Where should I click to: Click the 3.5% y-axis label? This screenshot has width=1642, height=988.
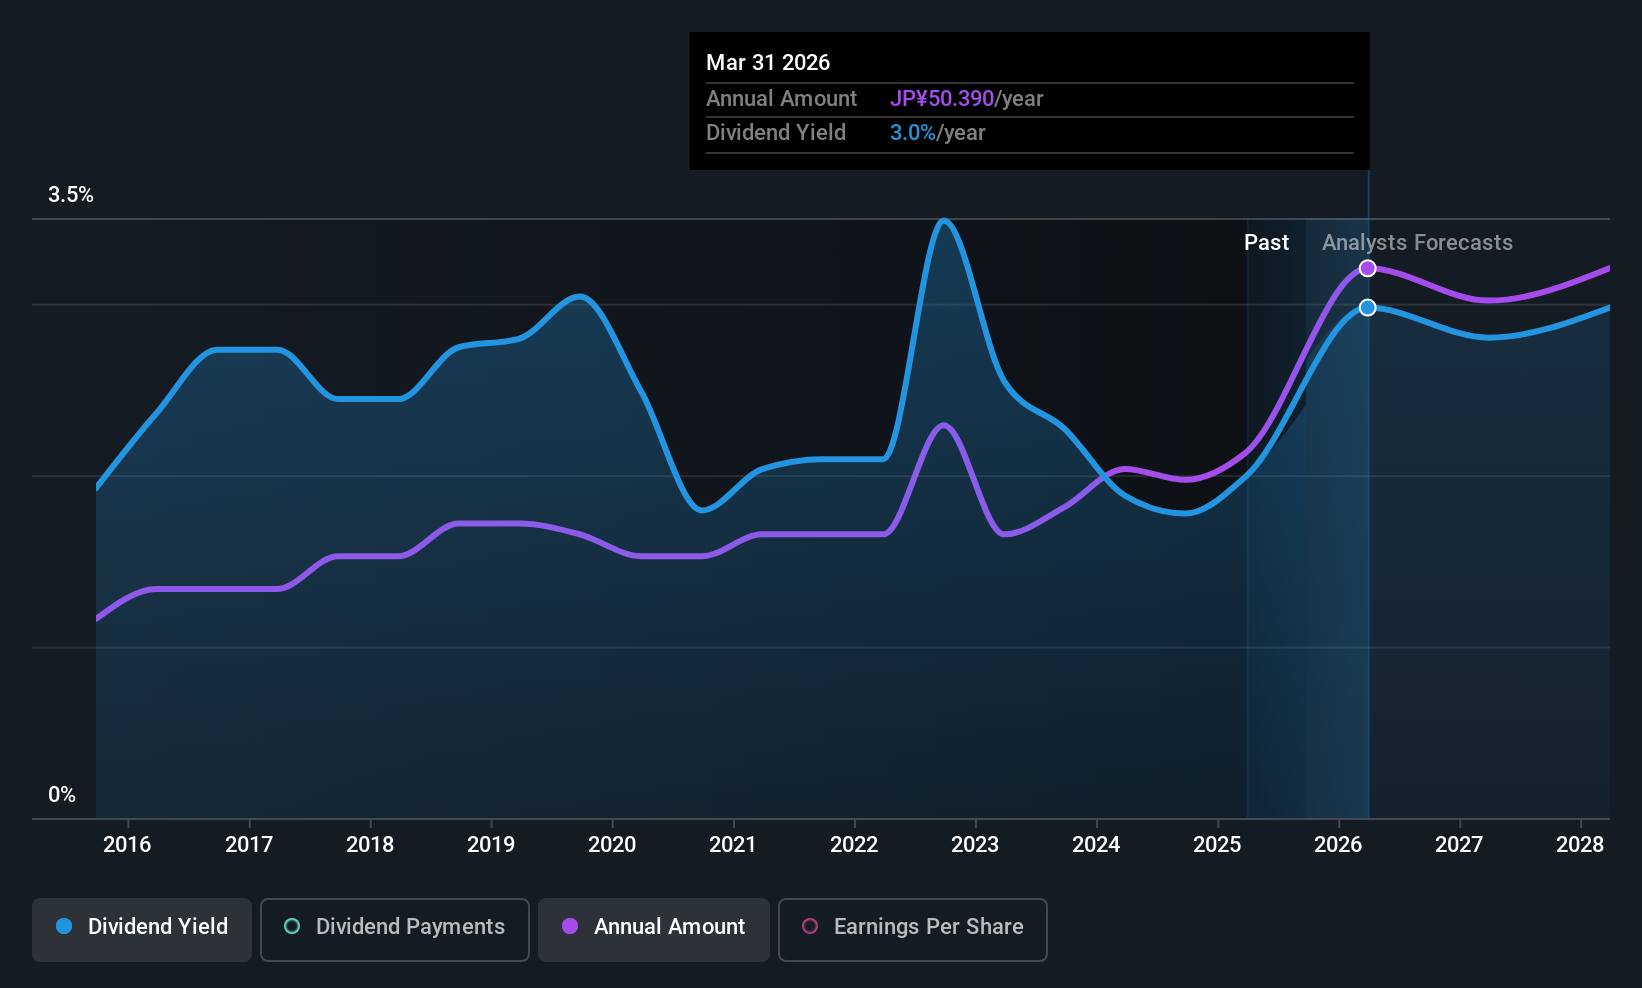[x=71, y=195]
